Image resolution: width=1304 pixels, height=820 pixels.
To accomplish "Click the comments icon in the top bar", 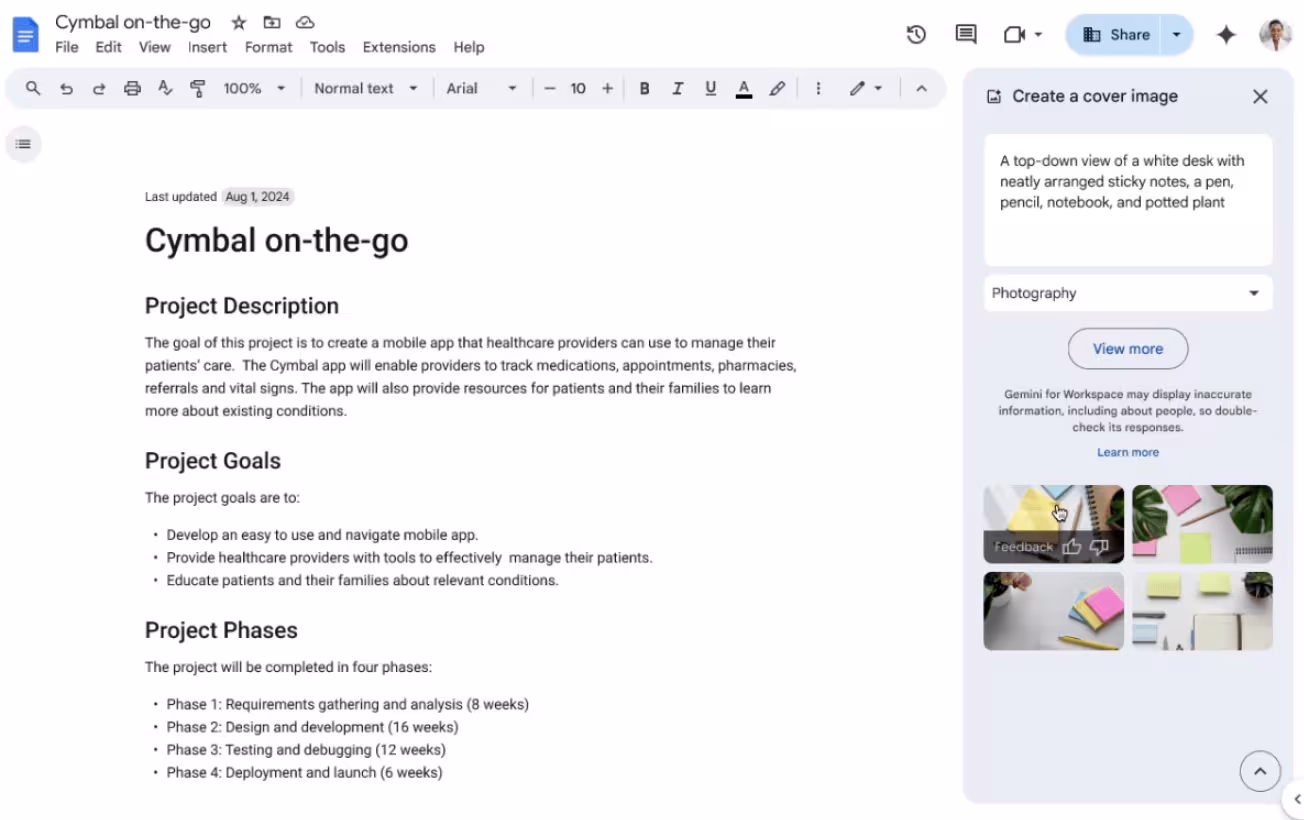I will coord(964,34).
